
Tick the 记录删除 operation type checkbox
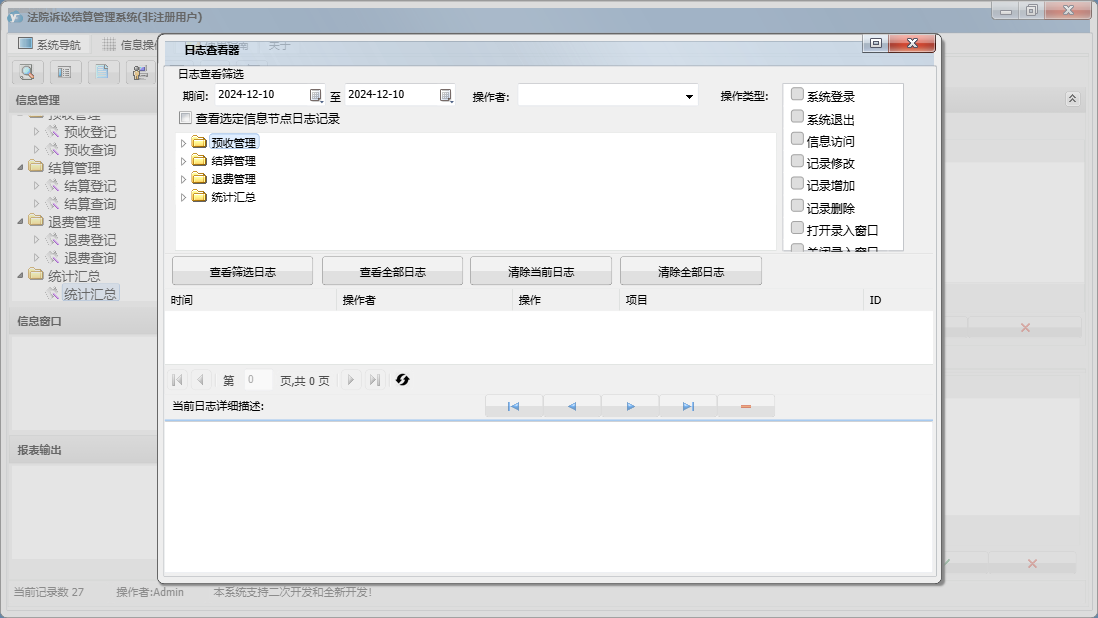797,206
